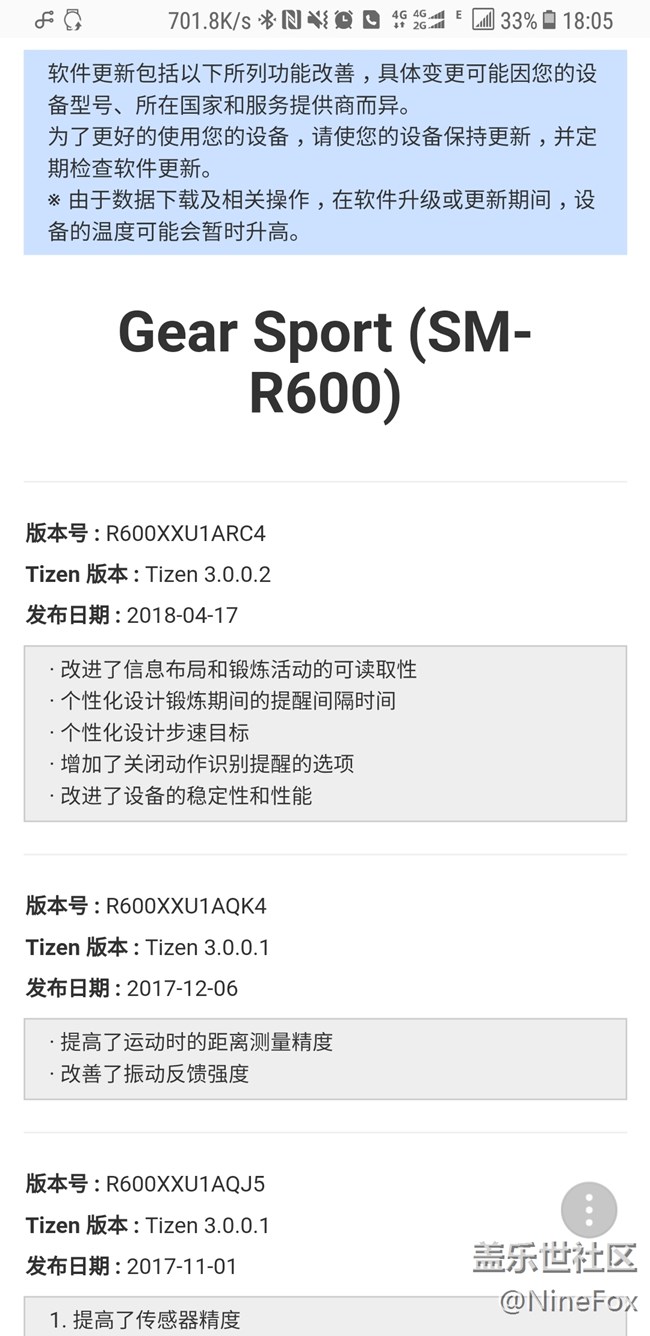Tap the NFC status icon
Image resolution: width=650 pixels, height=1336 pixels.
pos(291,20)
